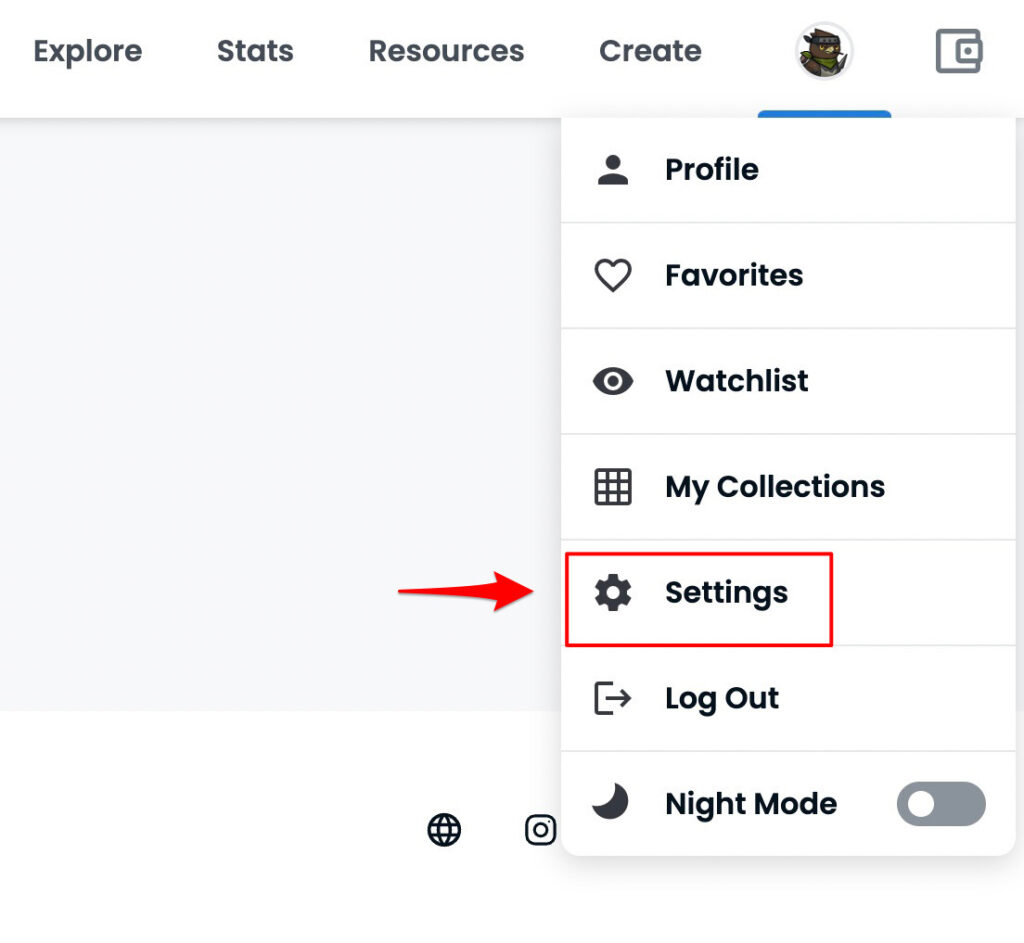
Task: Click the Log Out arrow icon
Action: pos(613,698)
